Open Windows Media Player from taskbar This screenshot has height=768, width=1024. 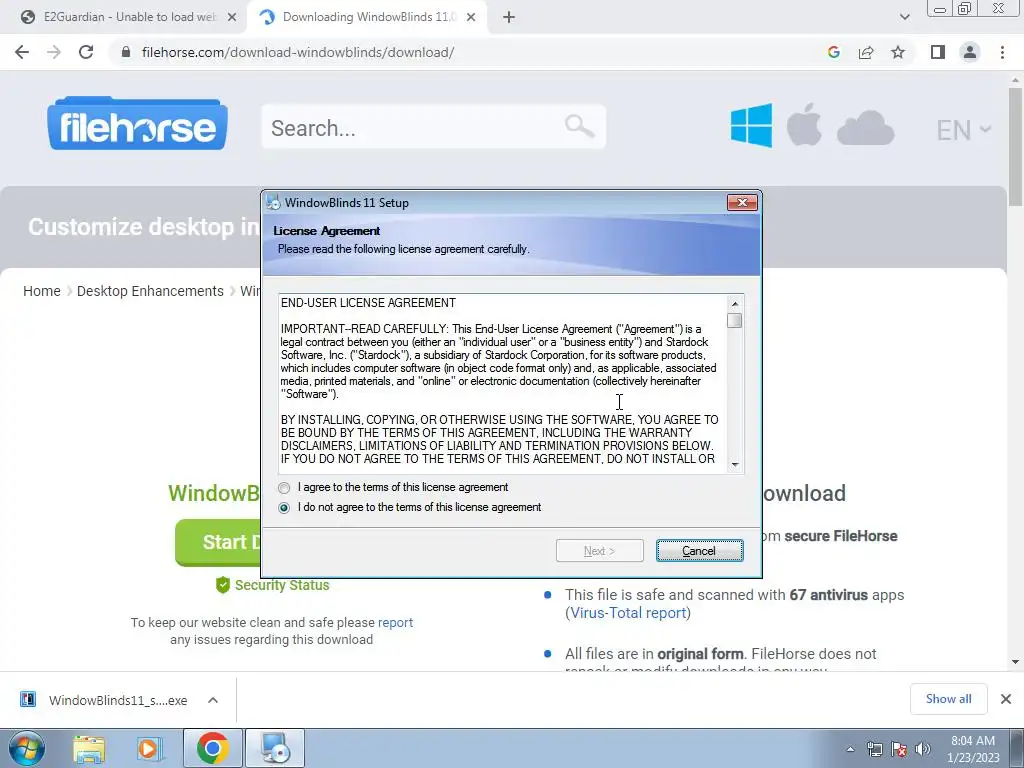[x=149, y=748]
